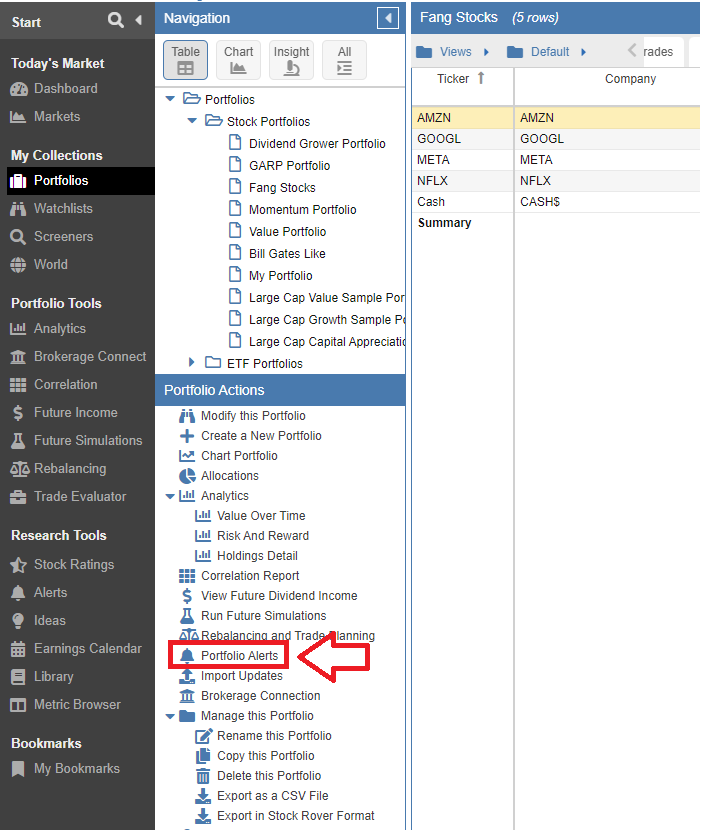The image size is (702, 830).
Task: Switch to the All navigation tab
Action: [x=344, y=60]
